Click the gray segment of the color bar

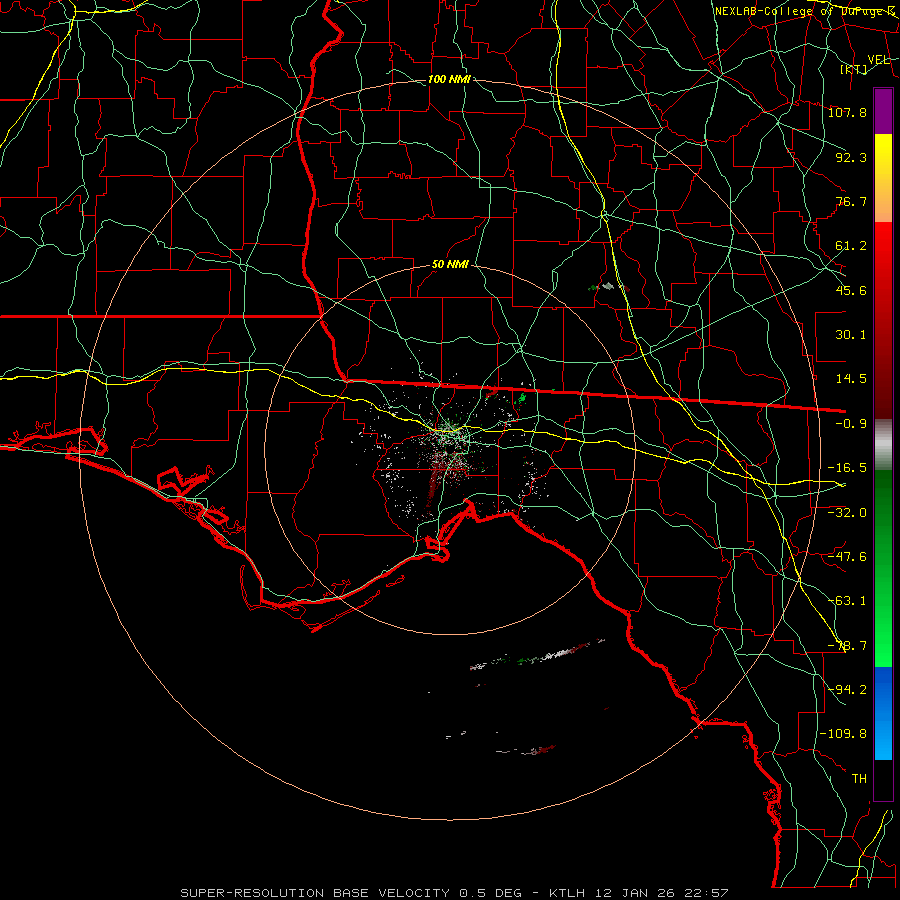coord(883,445)
